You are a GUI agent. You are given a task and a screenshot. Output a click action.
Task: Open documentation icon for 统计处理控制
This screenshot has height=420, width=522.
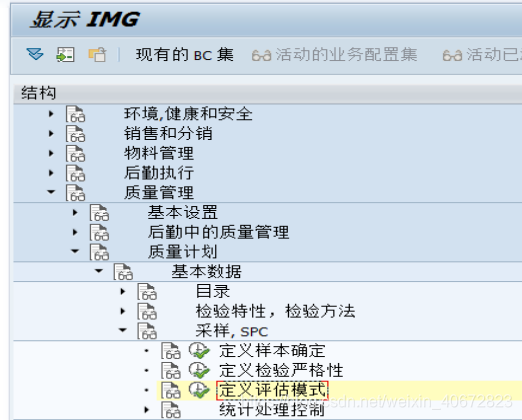click(171, 410)
